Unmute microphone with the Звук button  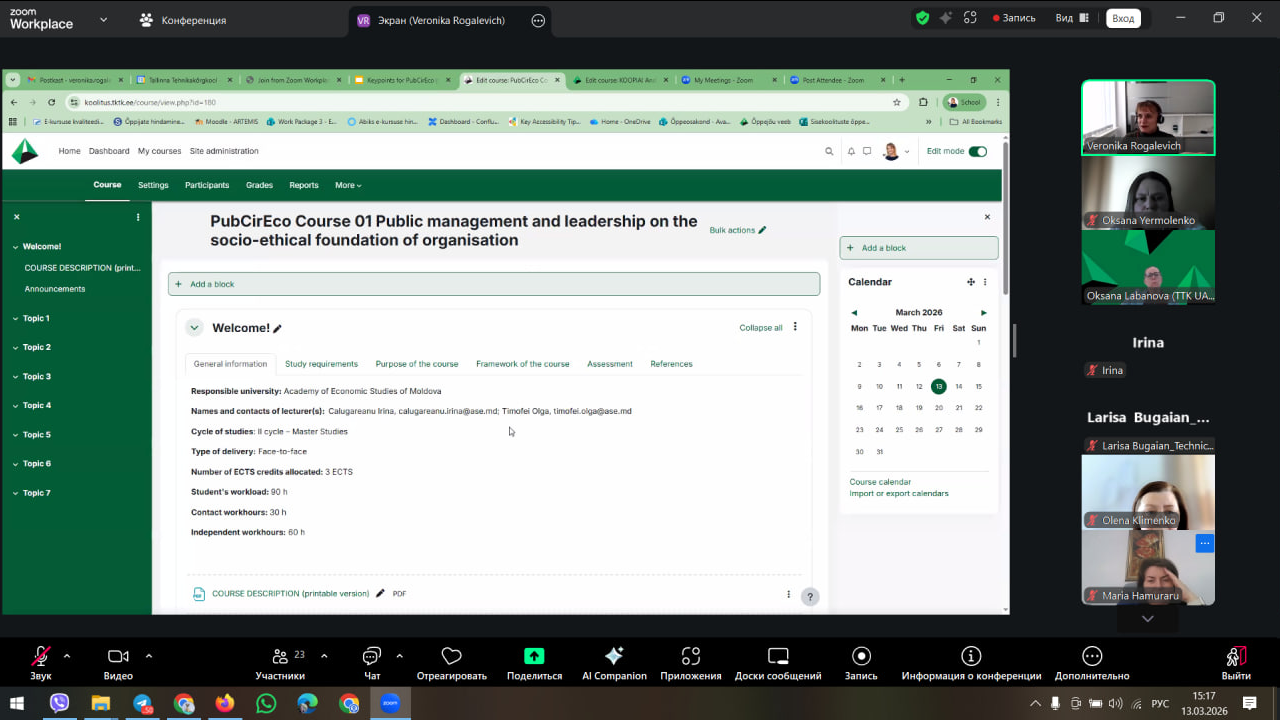(x=40, y=657)
